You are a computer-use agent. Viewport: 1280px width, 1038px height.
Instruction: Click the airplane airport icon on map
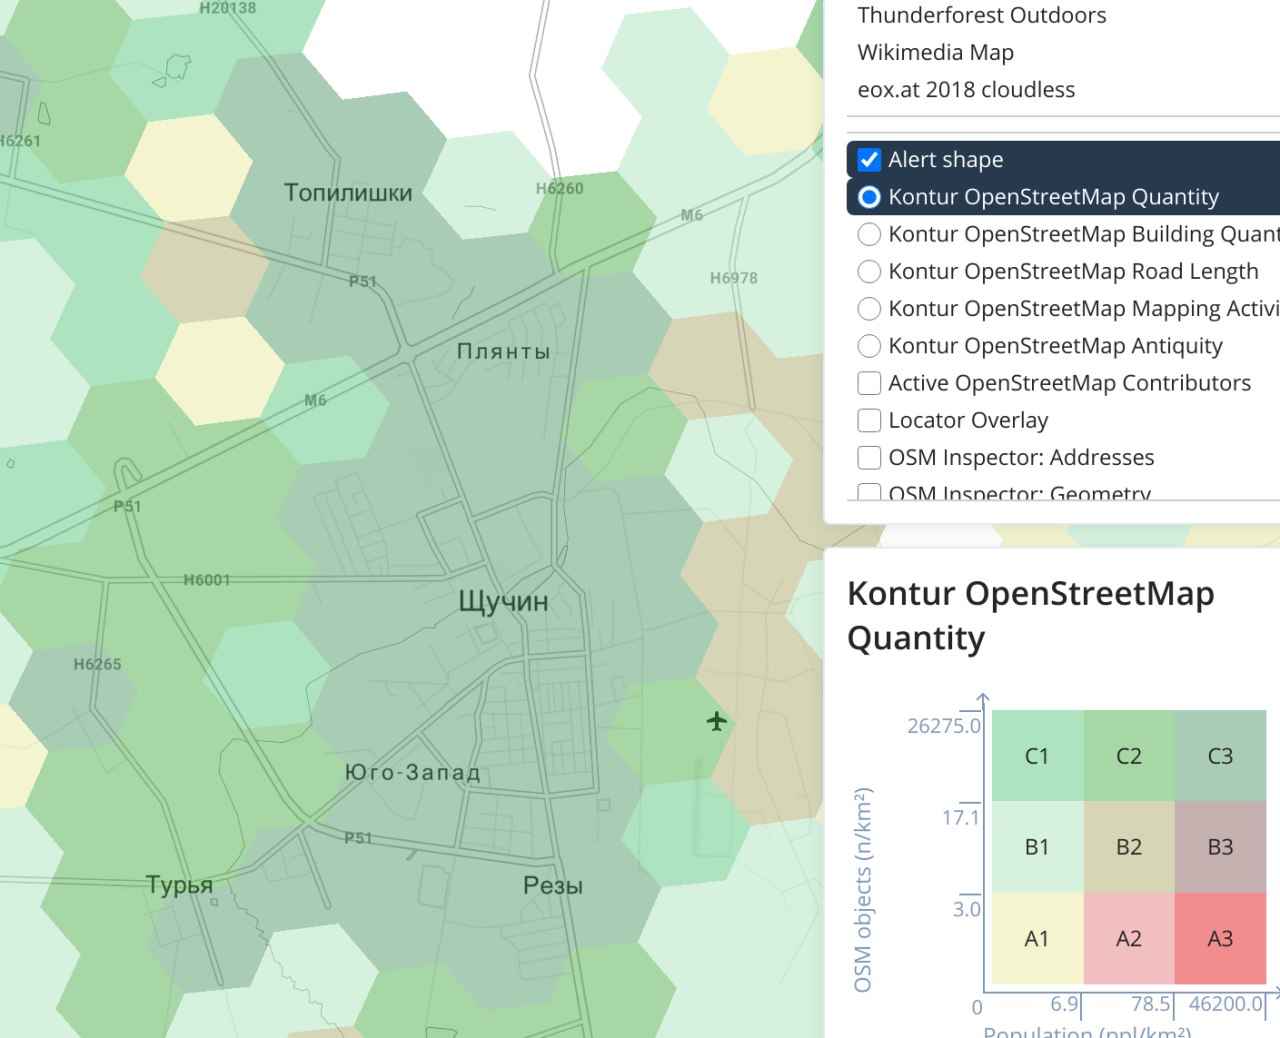[x=716, y=720]
